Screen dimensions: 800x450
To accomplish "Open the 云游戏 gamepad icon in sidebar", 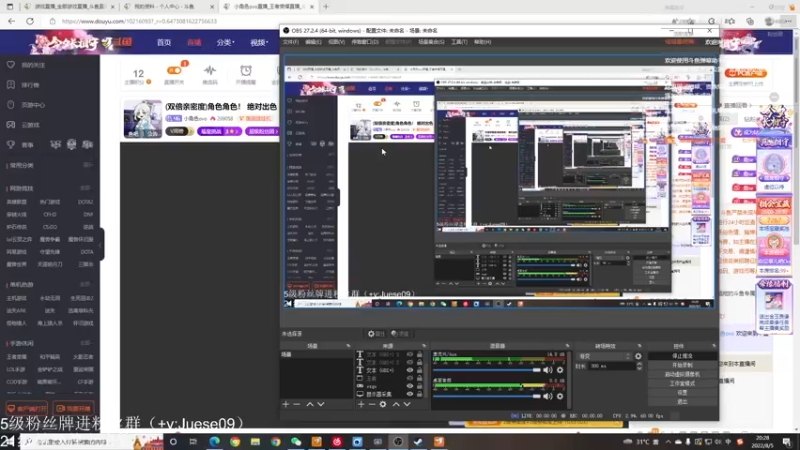I will pos(11,124).
